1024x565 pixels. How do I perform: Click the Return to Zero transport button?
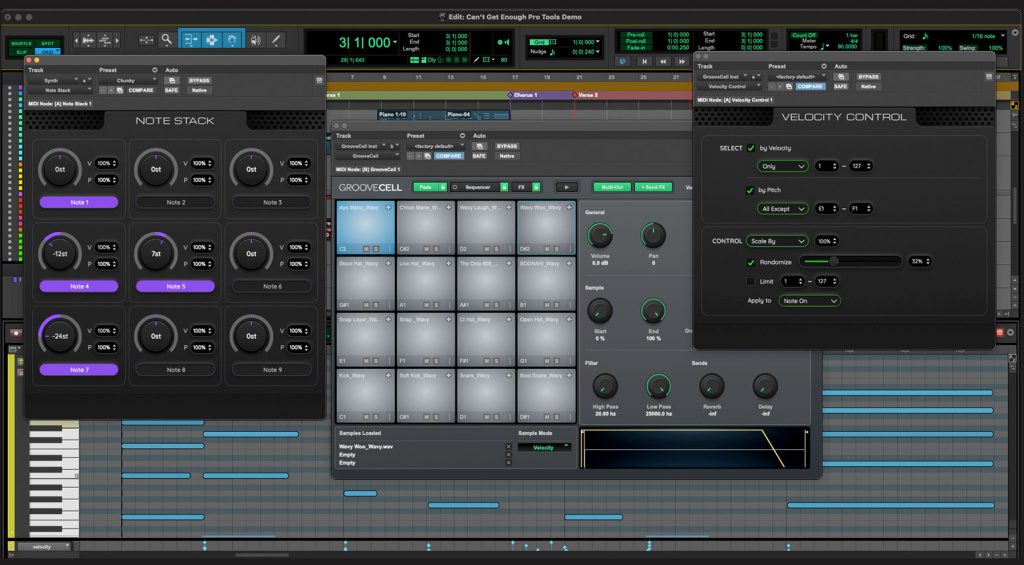click(645, 61)
